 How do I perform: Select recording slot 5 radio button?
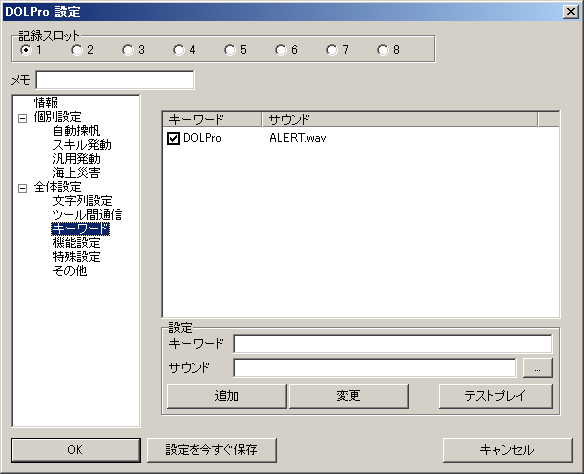coord(229,50)
